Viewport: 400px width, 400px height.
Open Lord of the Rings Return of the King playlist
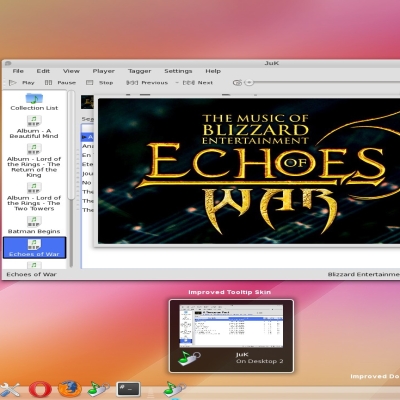tap(34, 160)
